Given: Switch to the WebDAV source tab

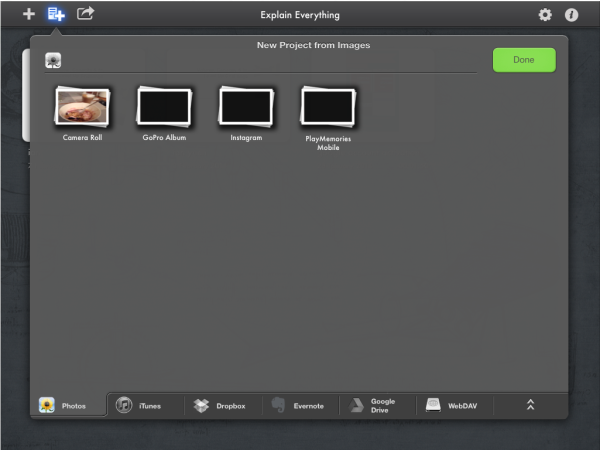Looking at the screenshot, I should click(x=455, y=405).
